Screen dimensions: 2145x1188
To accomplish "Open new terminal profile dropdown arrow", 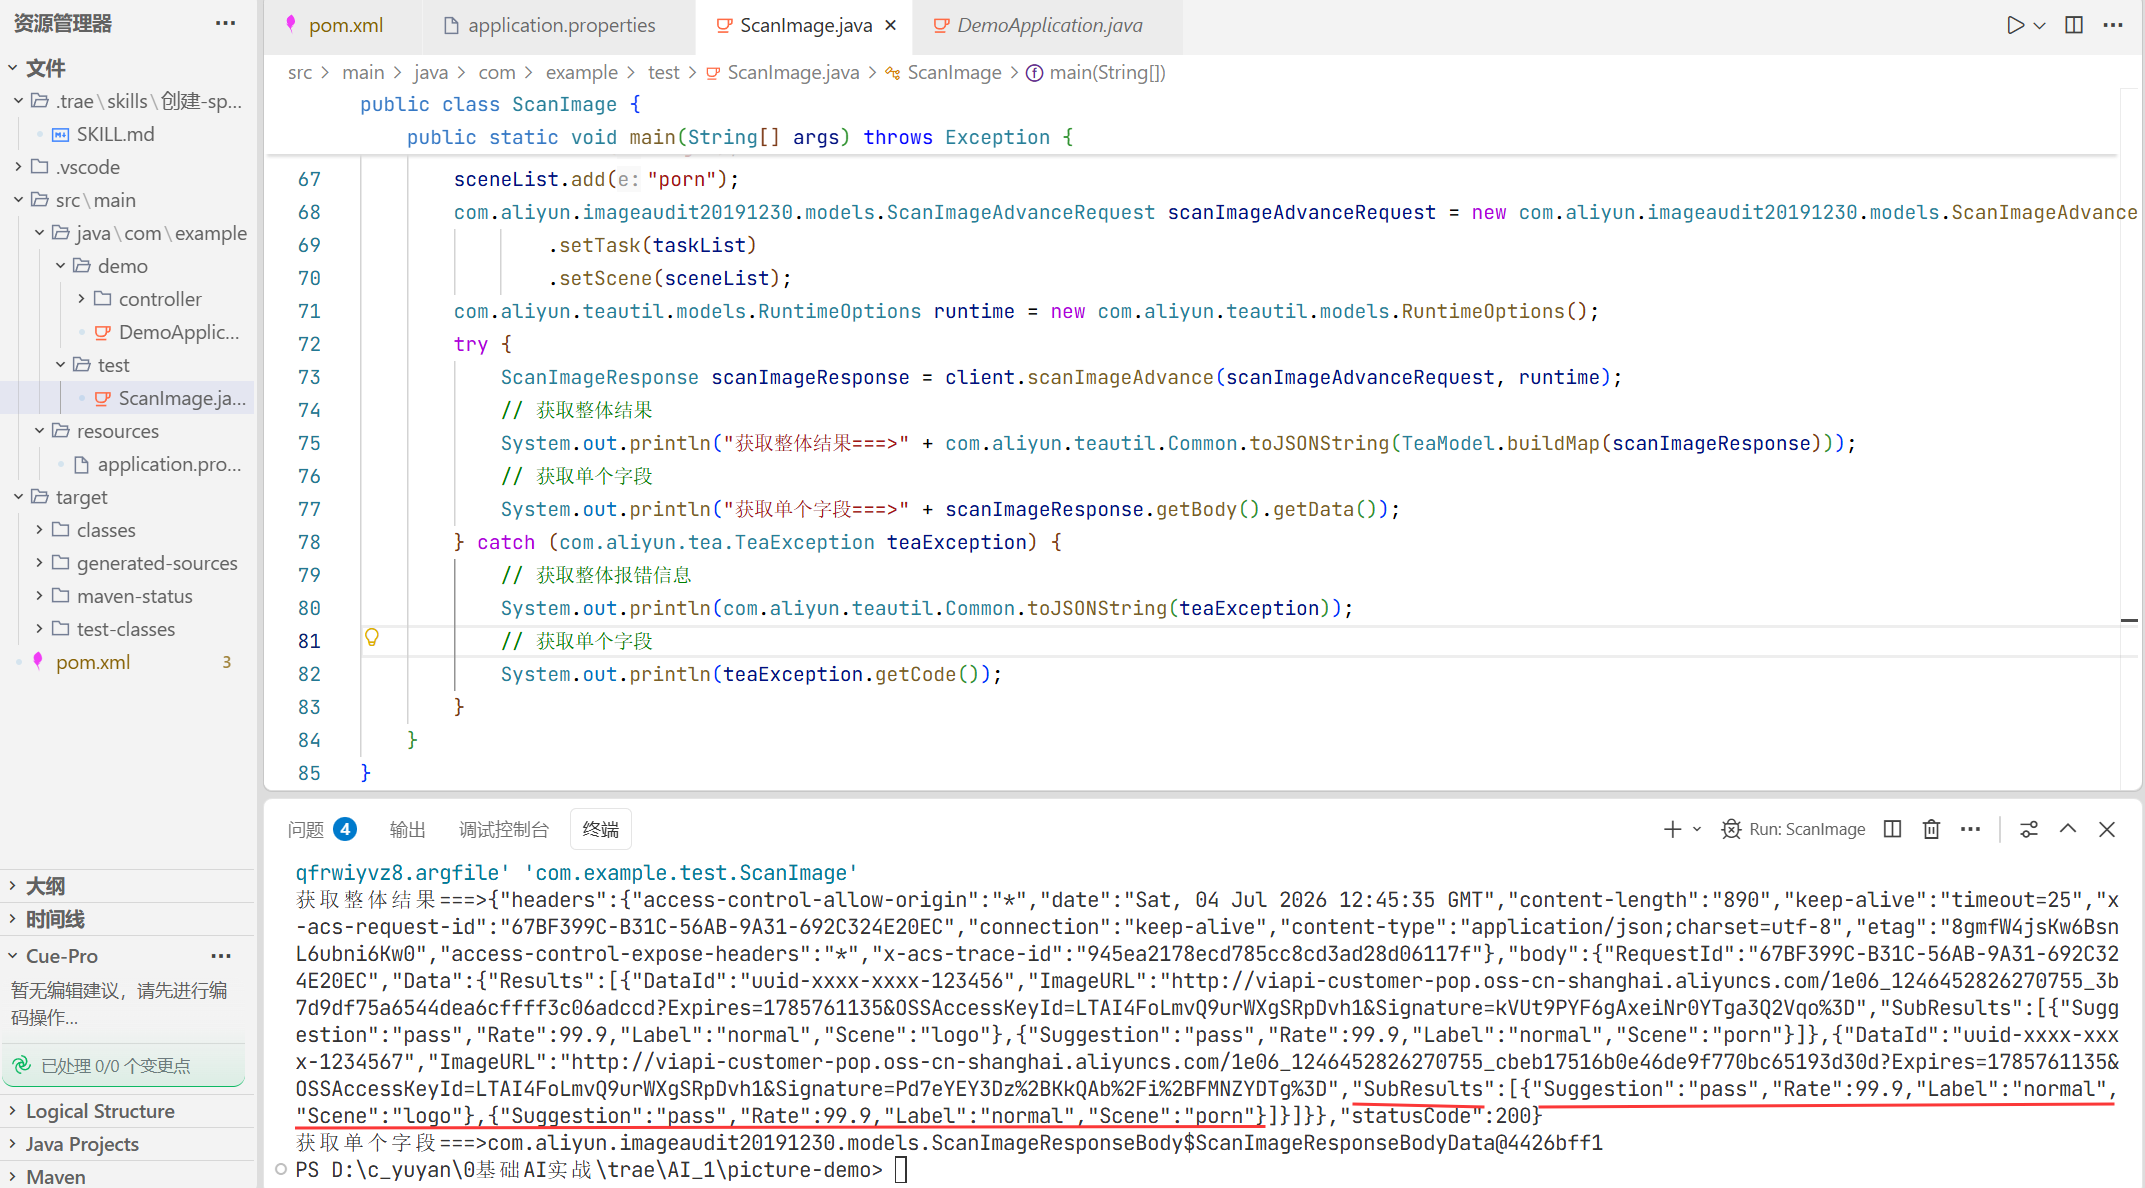I will pyautogui.click(x=1697, y=829).
